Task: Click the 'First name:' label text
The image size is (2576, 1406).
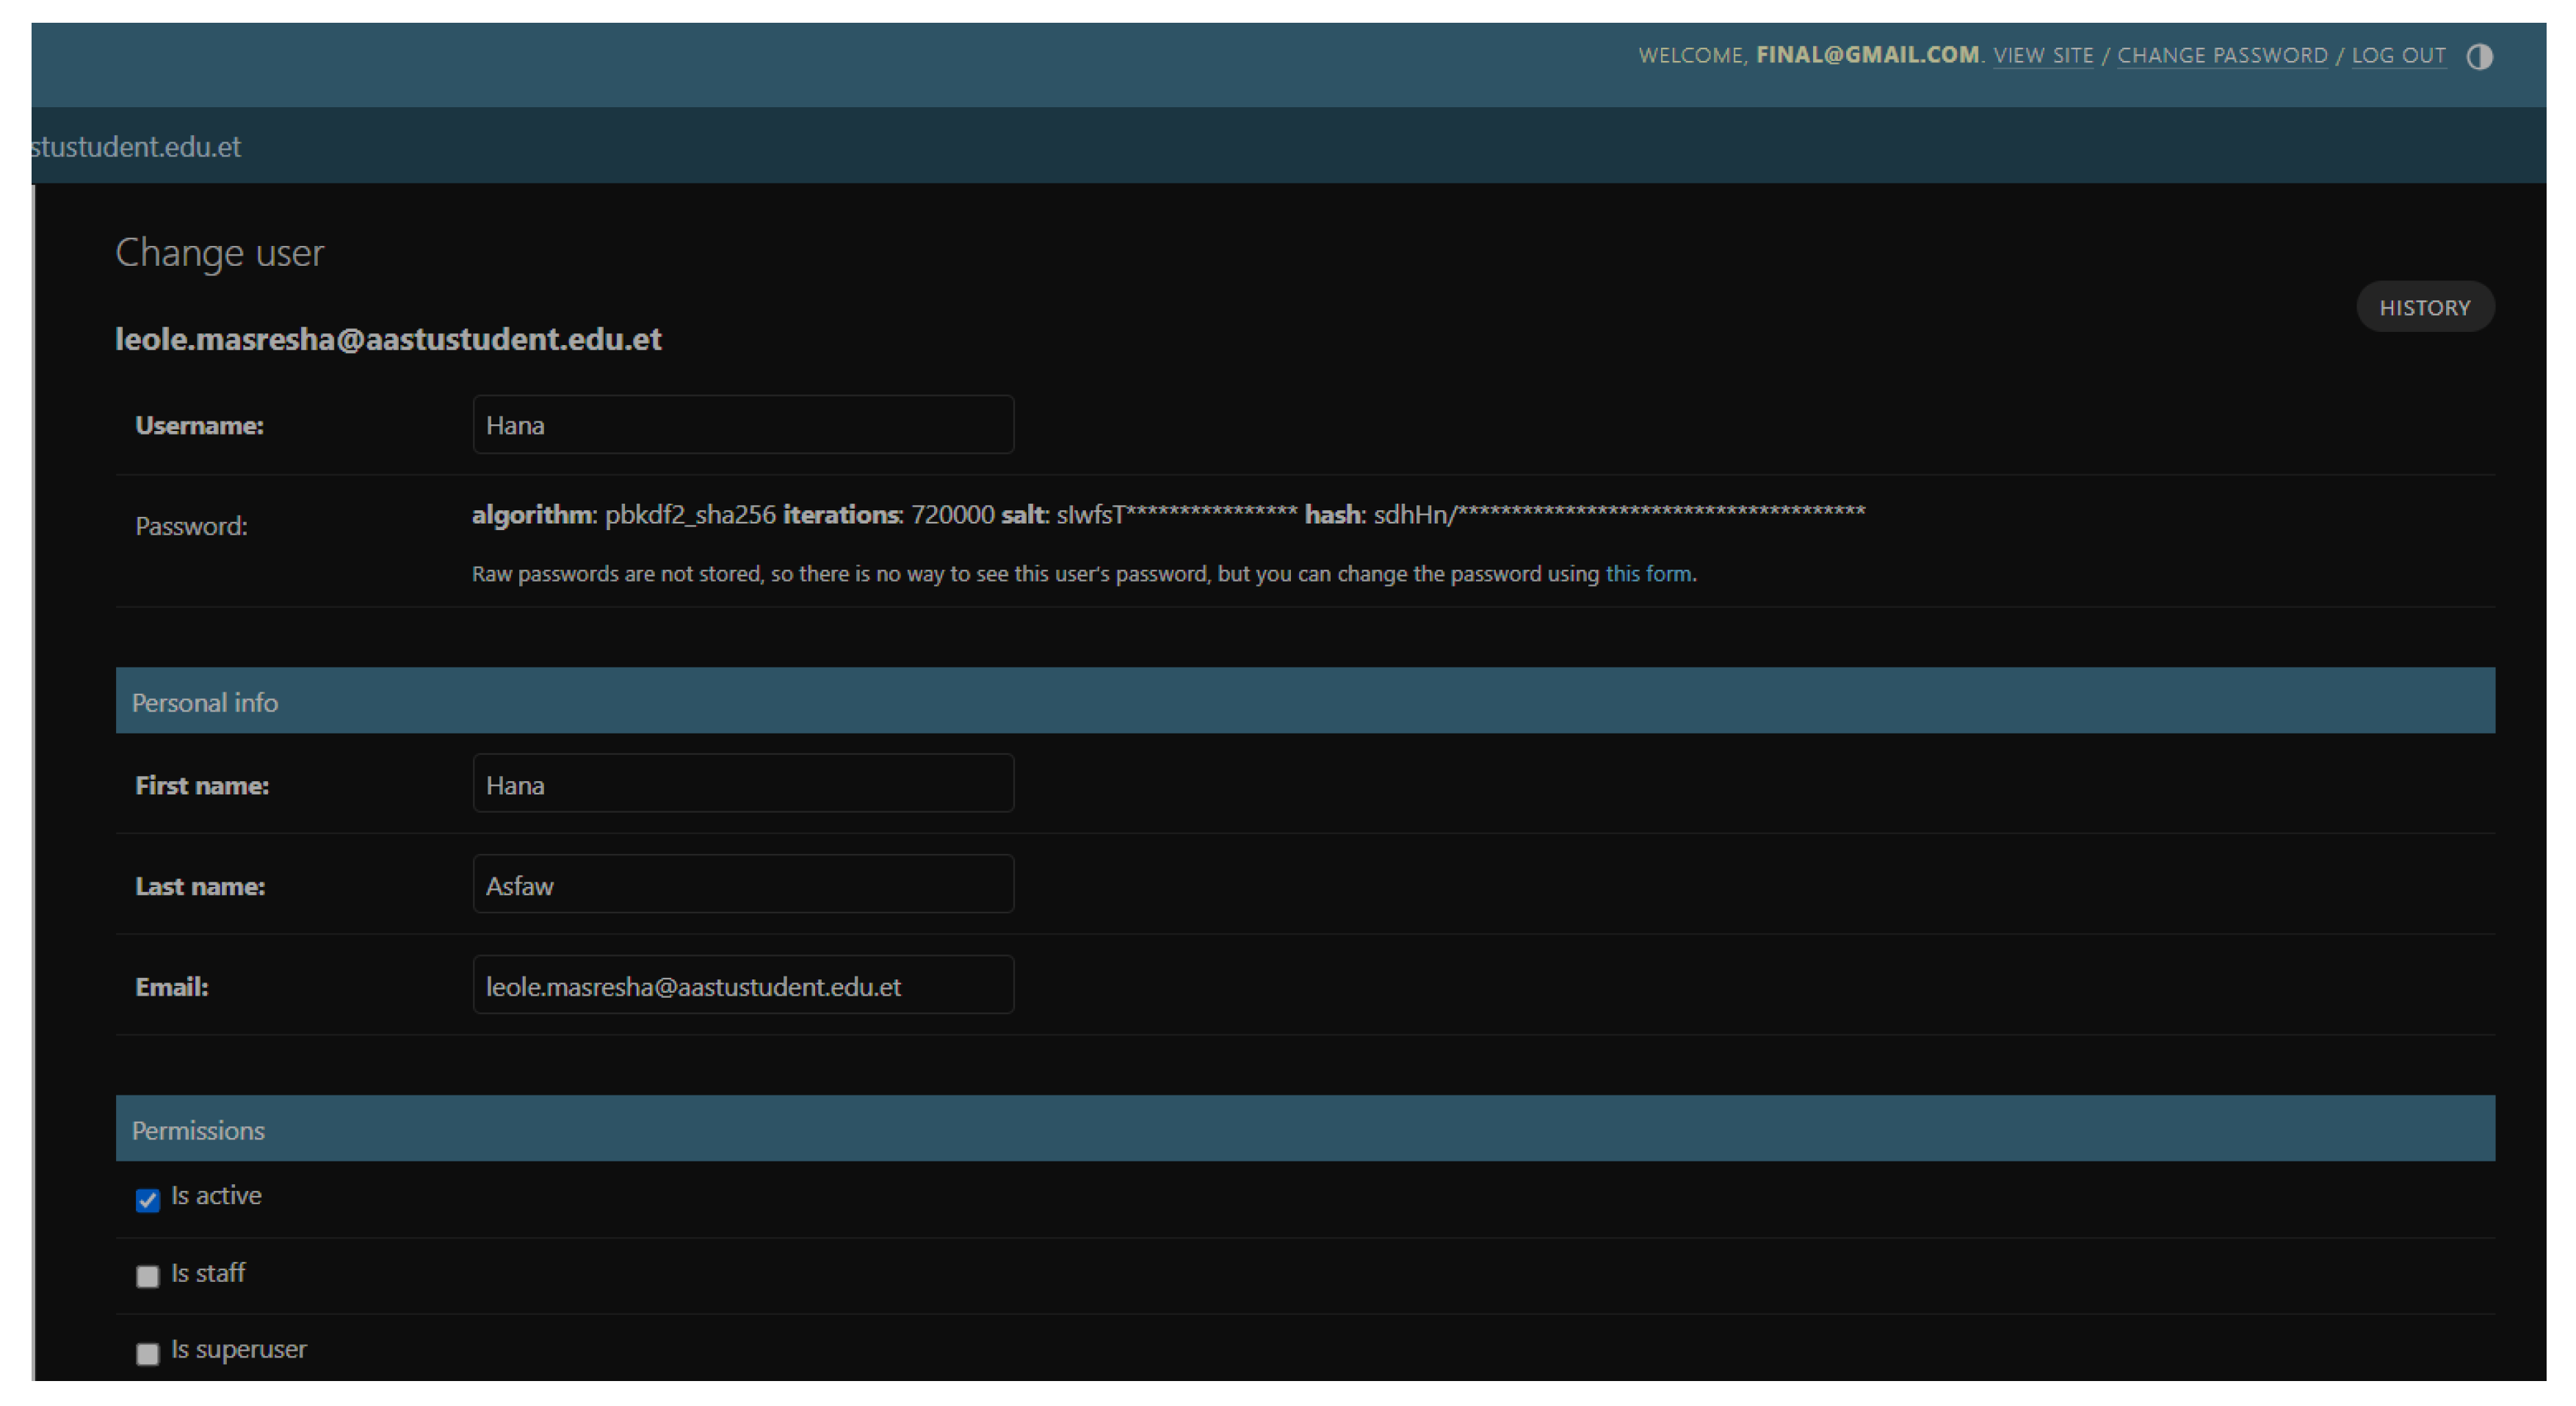Action: [202, 785]
